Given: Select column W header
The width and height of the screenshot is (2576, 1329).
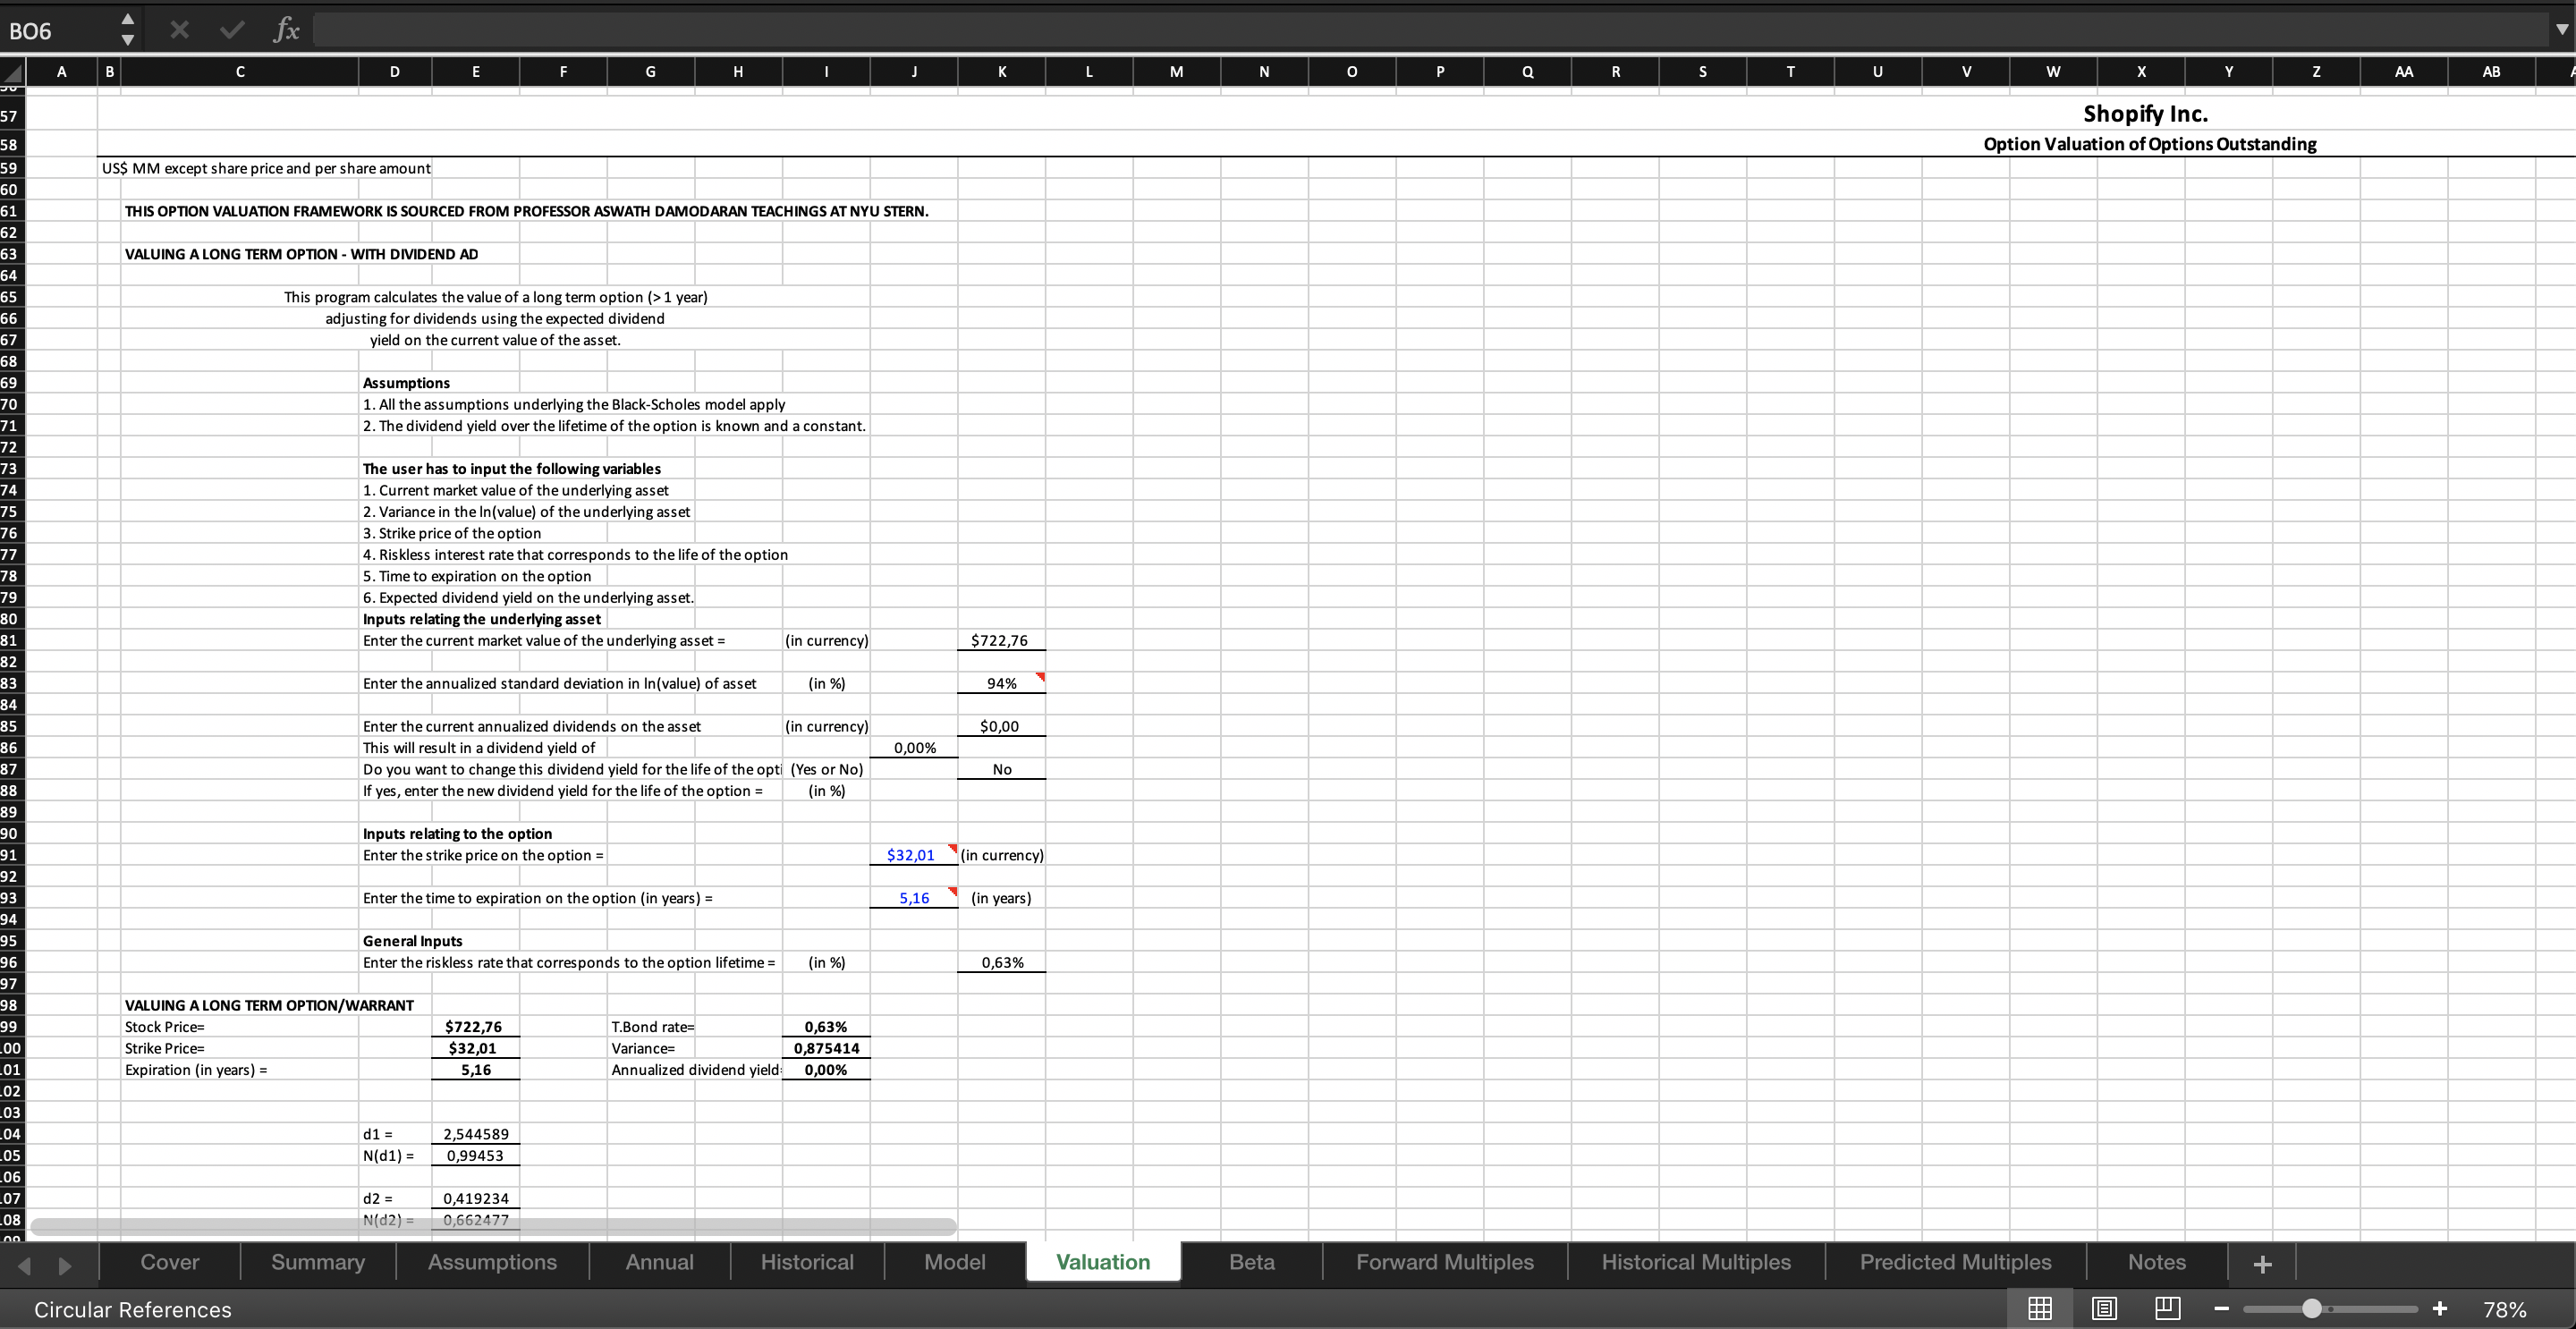Looking at the screenshot, I should click(x=2053, y=71).
